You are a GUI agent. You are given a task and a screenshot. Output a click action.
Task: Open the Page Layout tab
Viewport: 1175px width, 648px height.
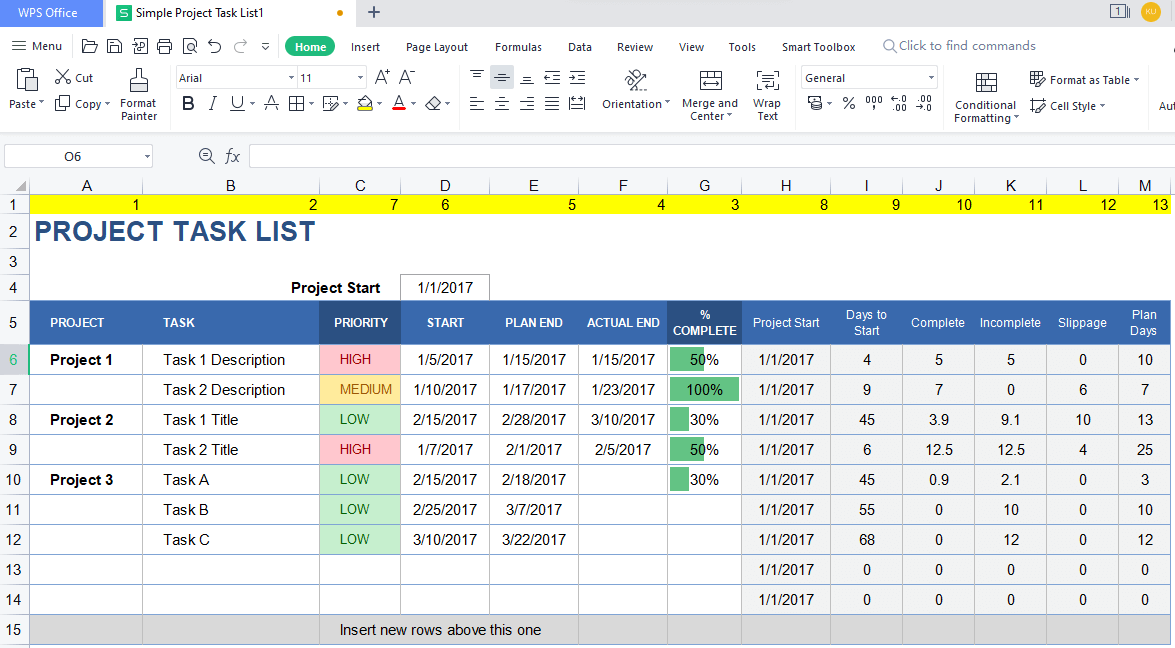(437, 47)
